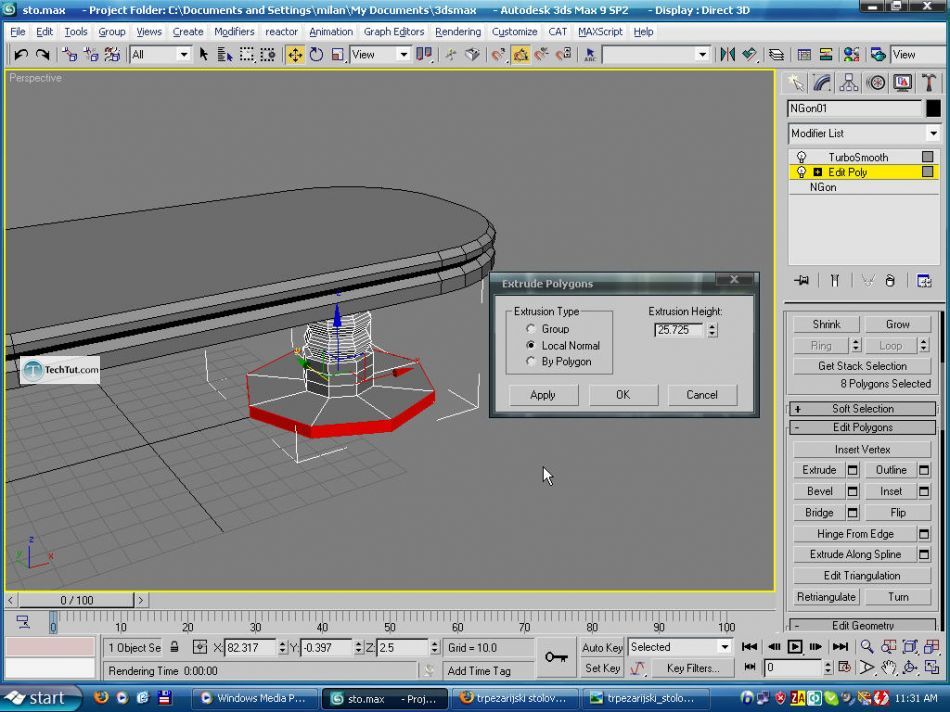The image size is (950, 712).
Task: Open the Create command panel tab
Action: (795, 82)
